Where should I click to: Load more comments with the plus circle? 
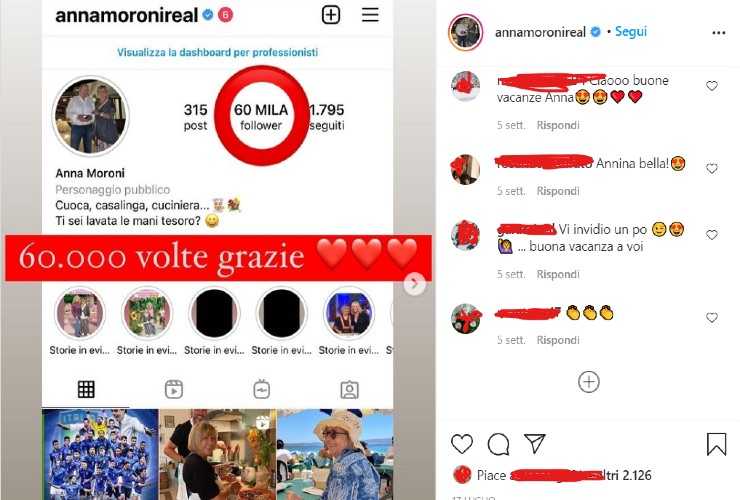[x=589, y=381]
